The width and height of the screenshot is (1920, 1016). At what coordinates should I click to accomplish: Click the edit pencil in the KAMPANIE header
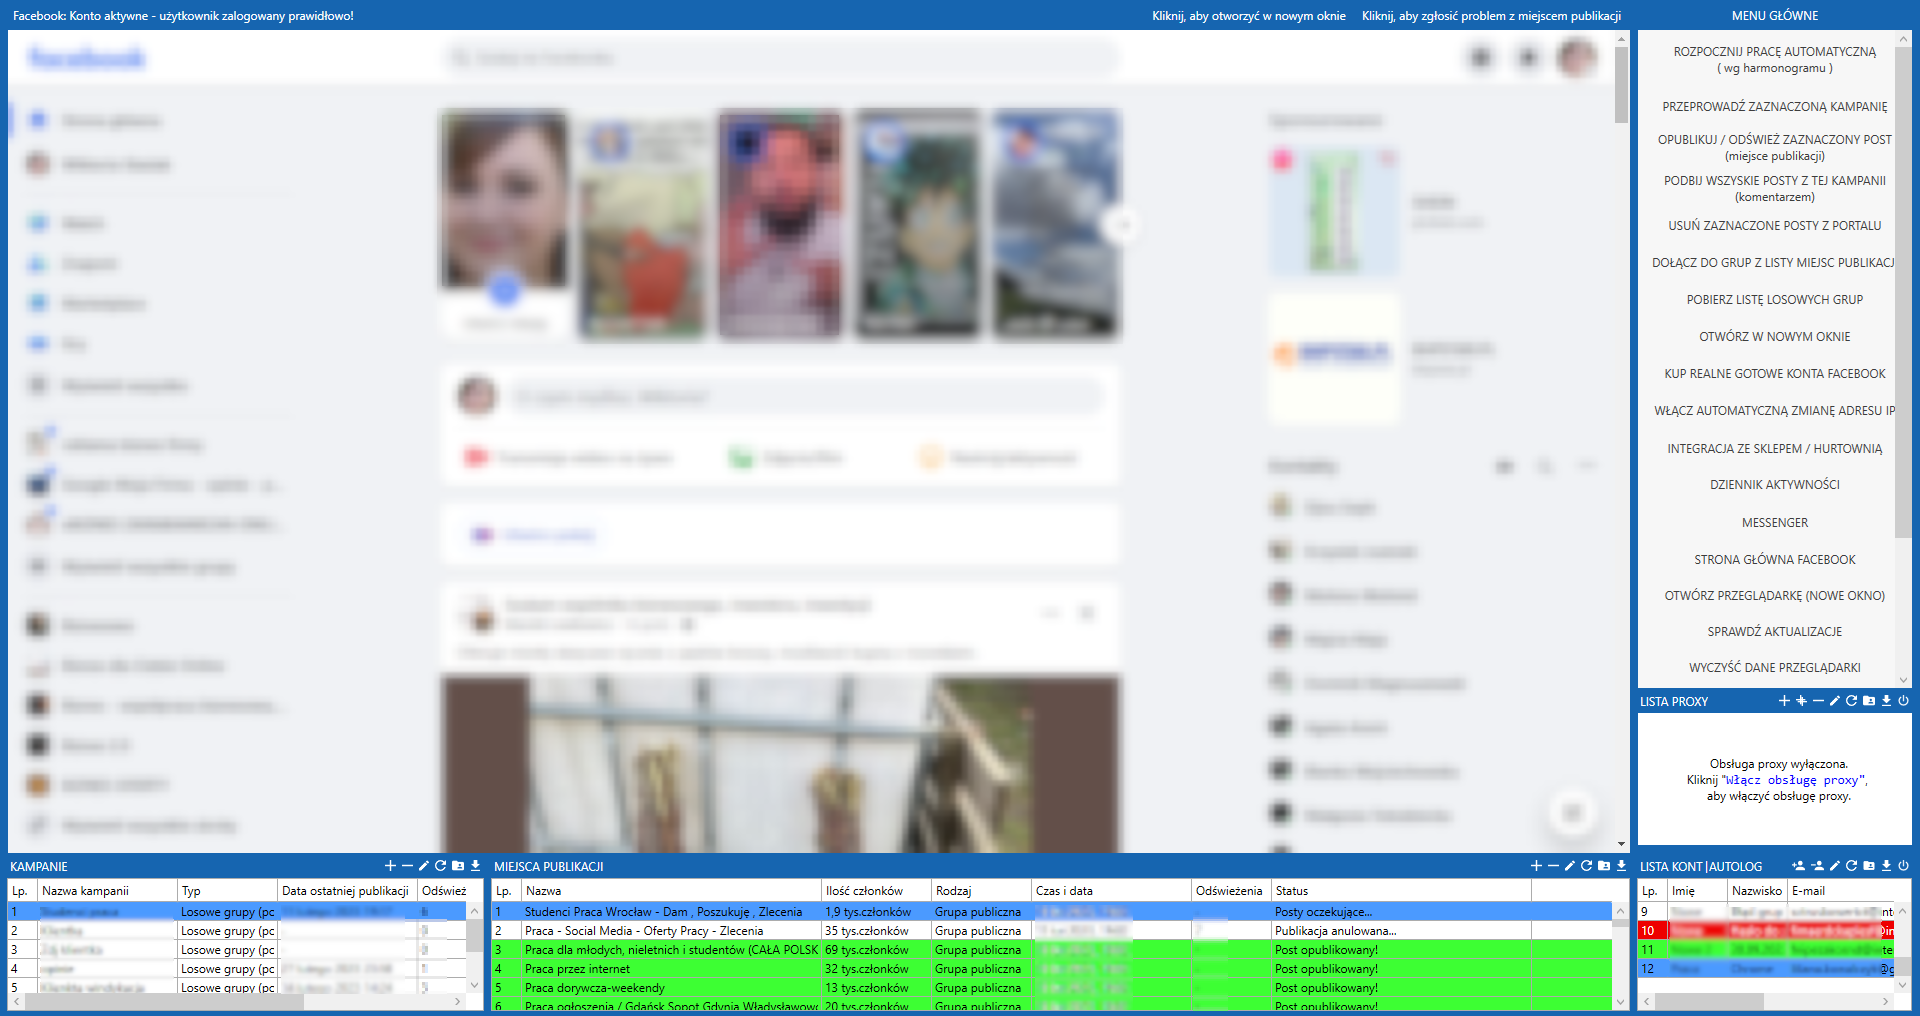coord(423,866)
